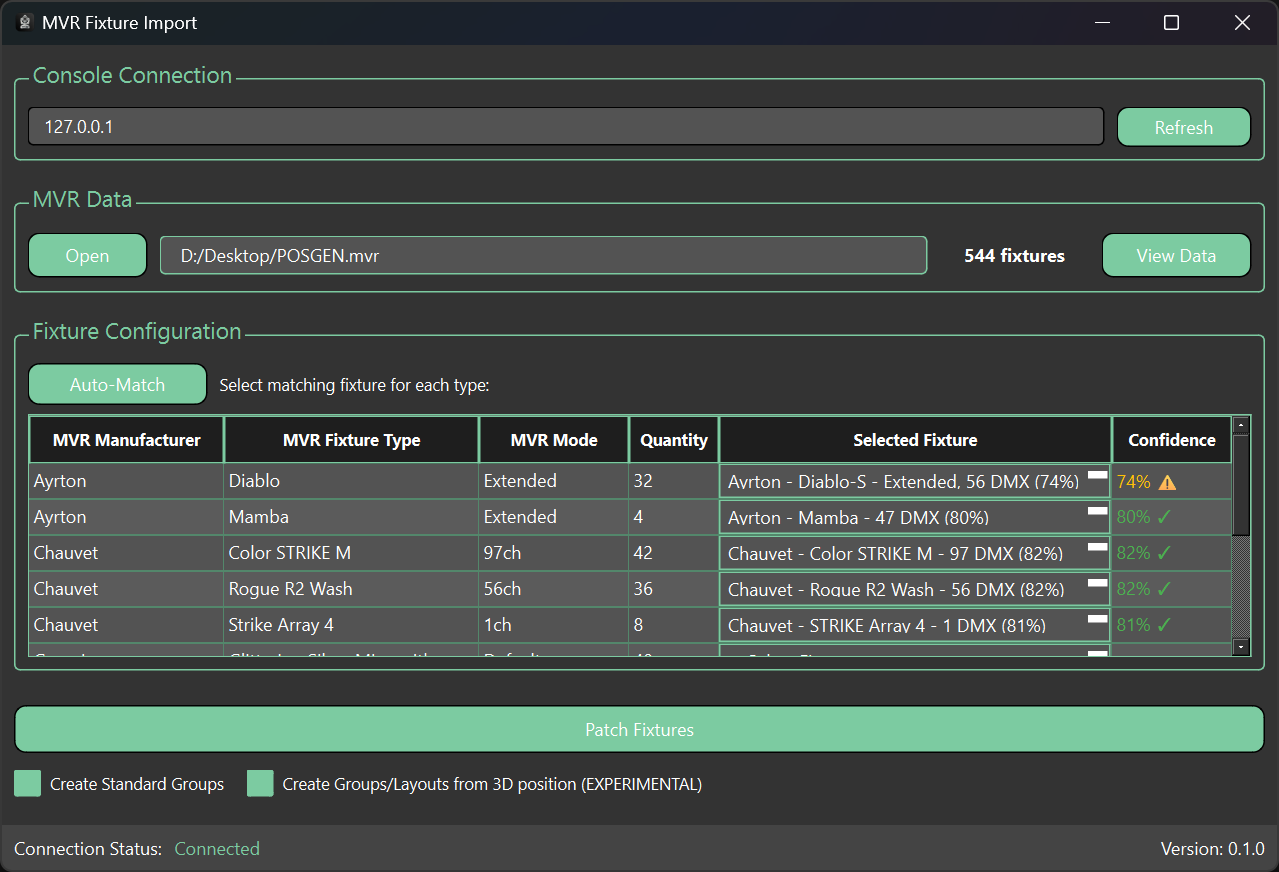Click the MVR Fixture Type column header
Image resolution: width=1279 pixels, height=872 pixels.
[352, 440]
